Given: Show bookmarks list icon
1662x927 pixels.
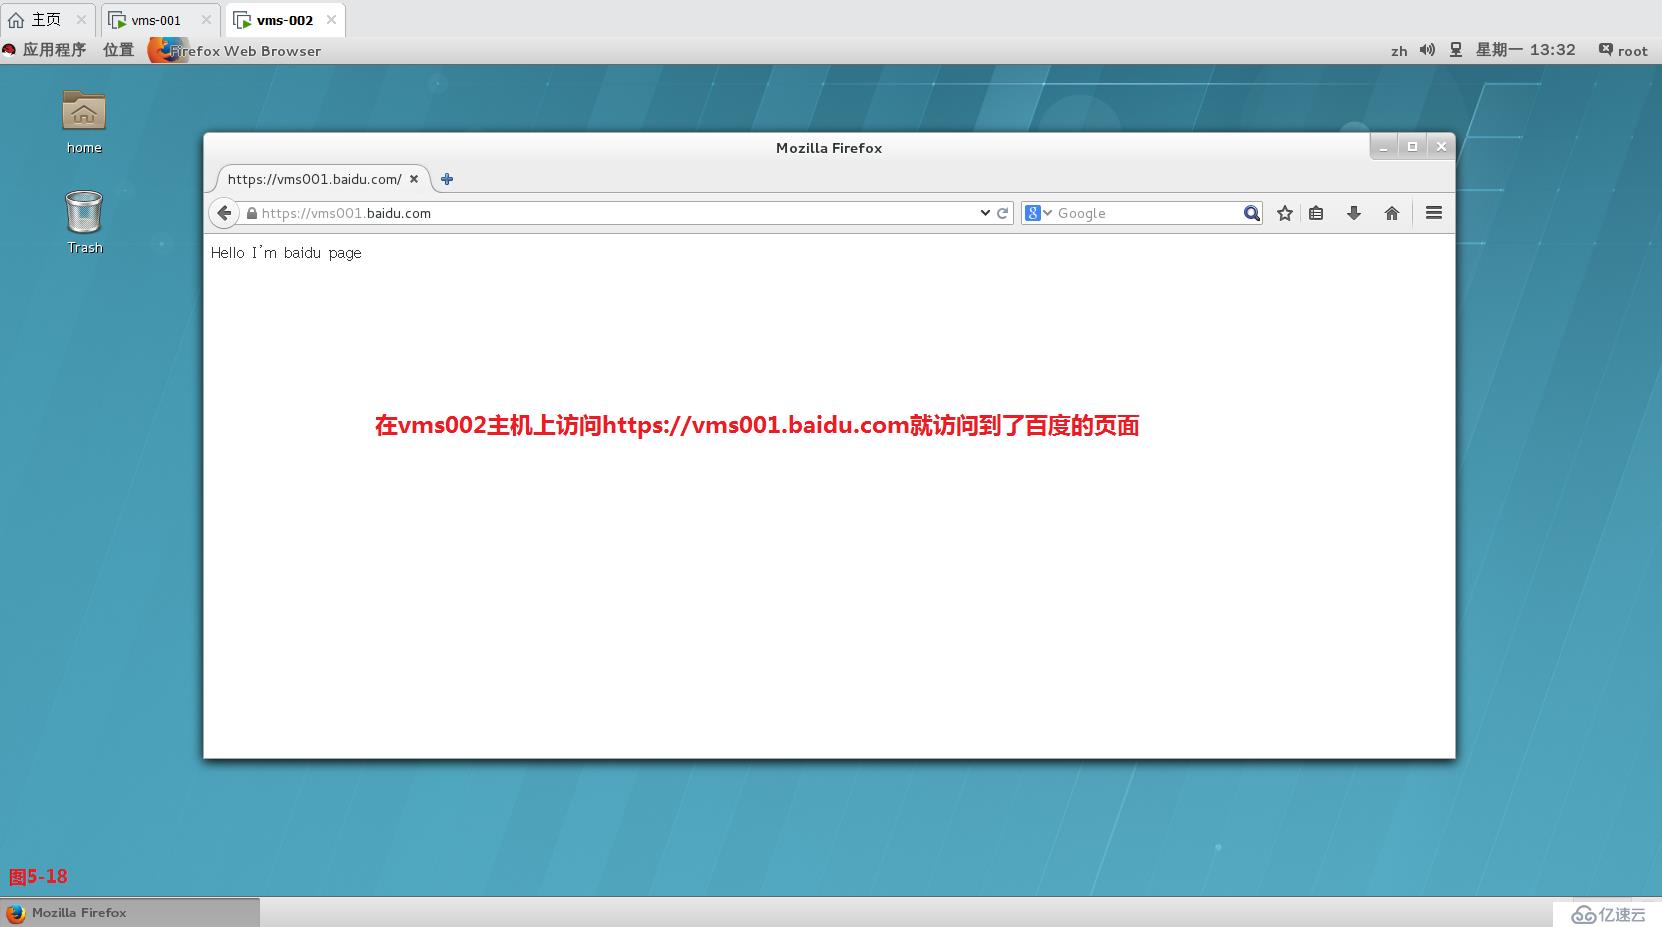Looking at the screenshot, I should coord(1316,213).
